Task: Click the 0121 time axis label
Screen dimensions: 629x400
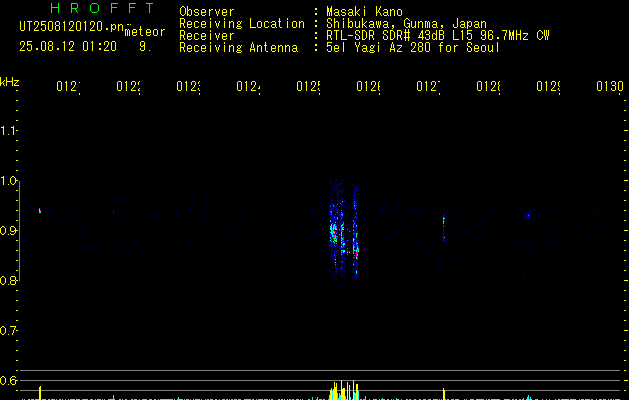Action: [68, 86]
